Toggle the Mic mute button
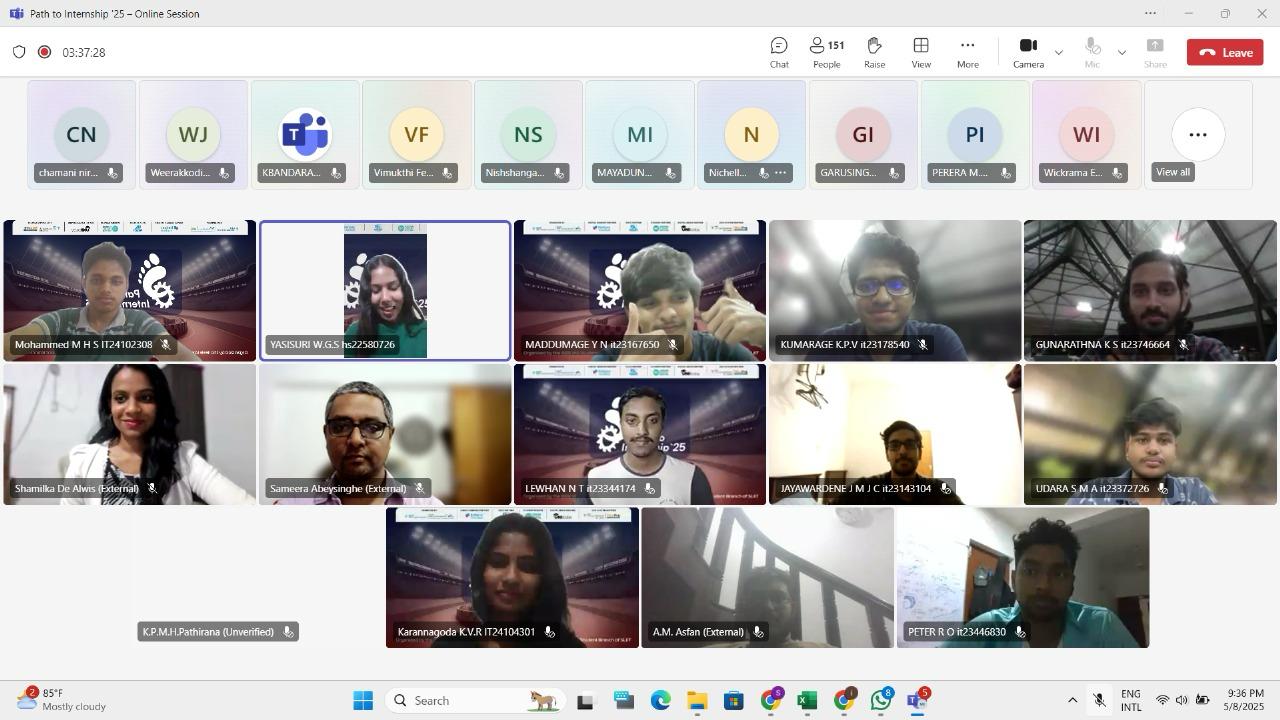The height and width of the screenshot is (720, 1280). point(1092,53)
